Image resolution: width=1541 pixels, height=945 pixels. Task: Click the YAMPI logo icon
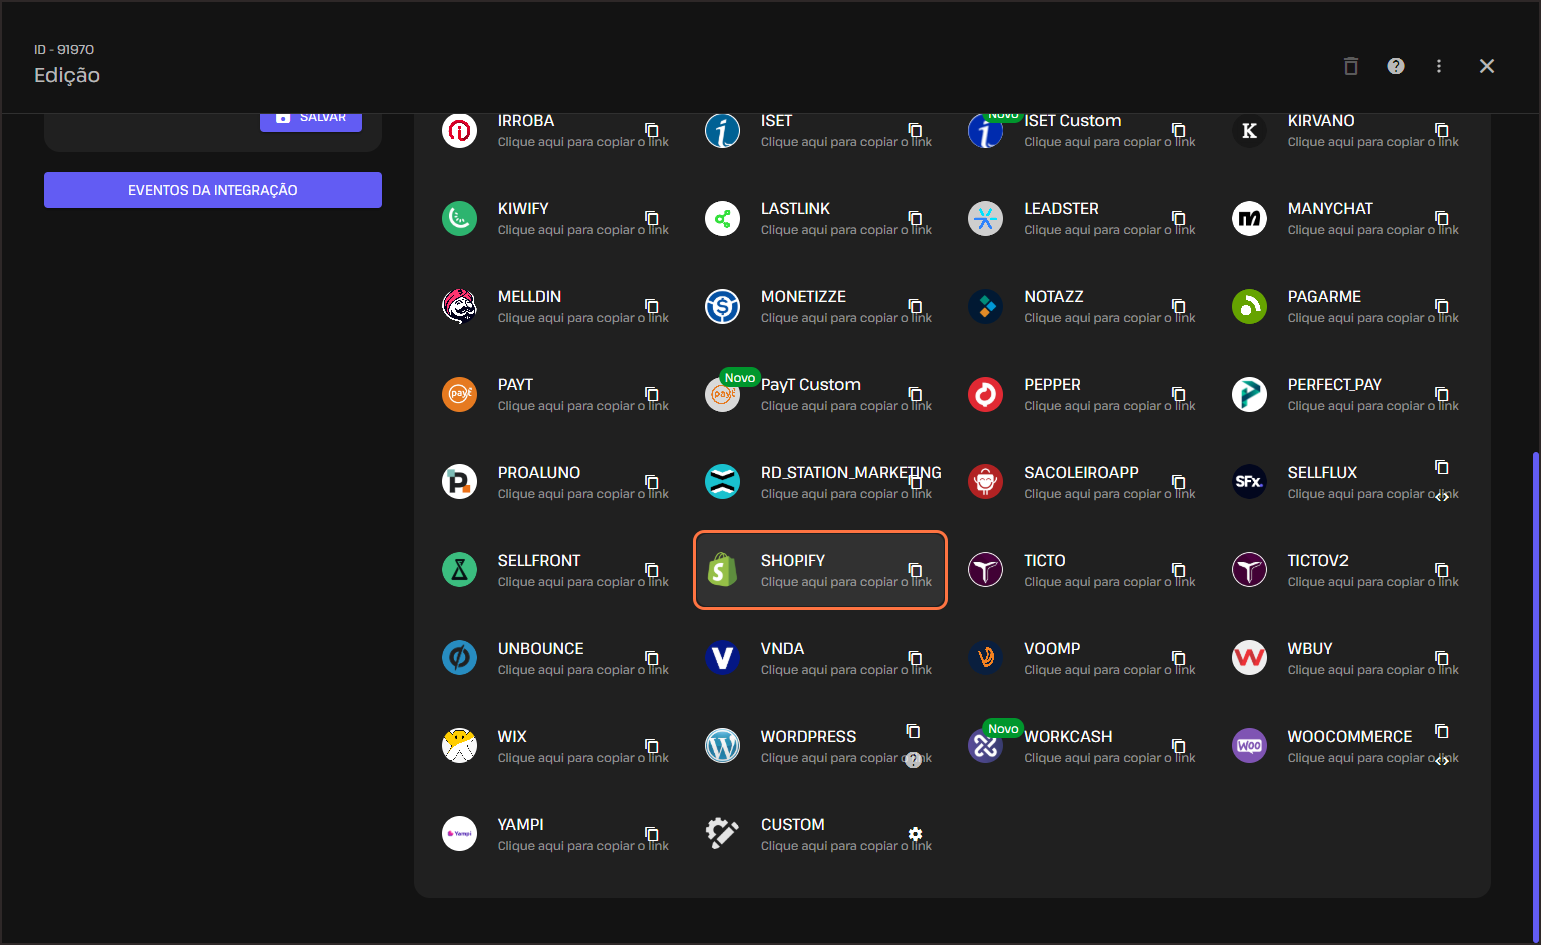pyautogui.click(x=459, y=834)
